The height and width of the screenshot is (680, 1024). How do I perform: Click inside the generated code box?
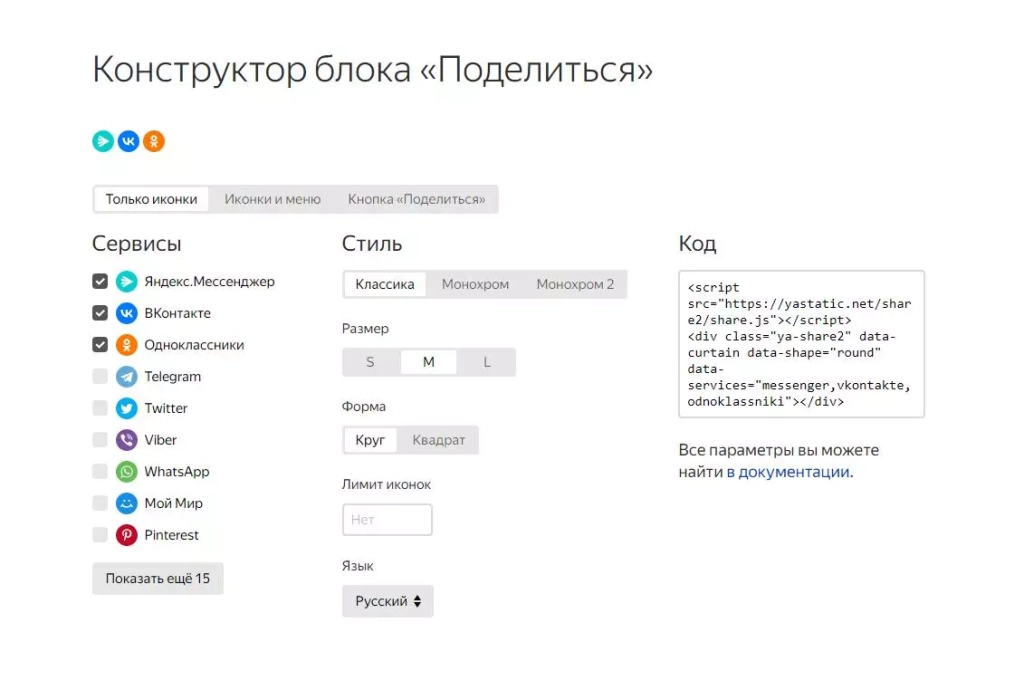tap(801, 344)
